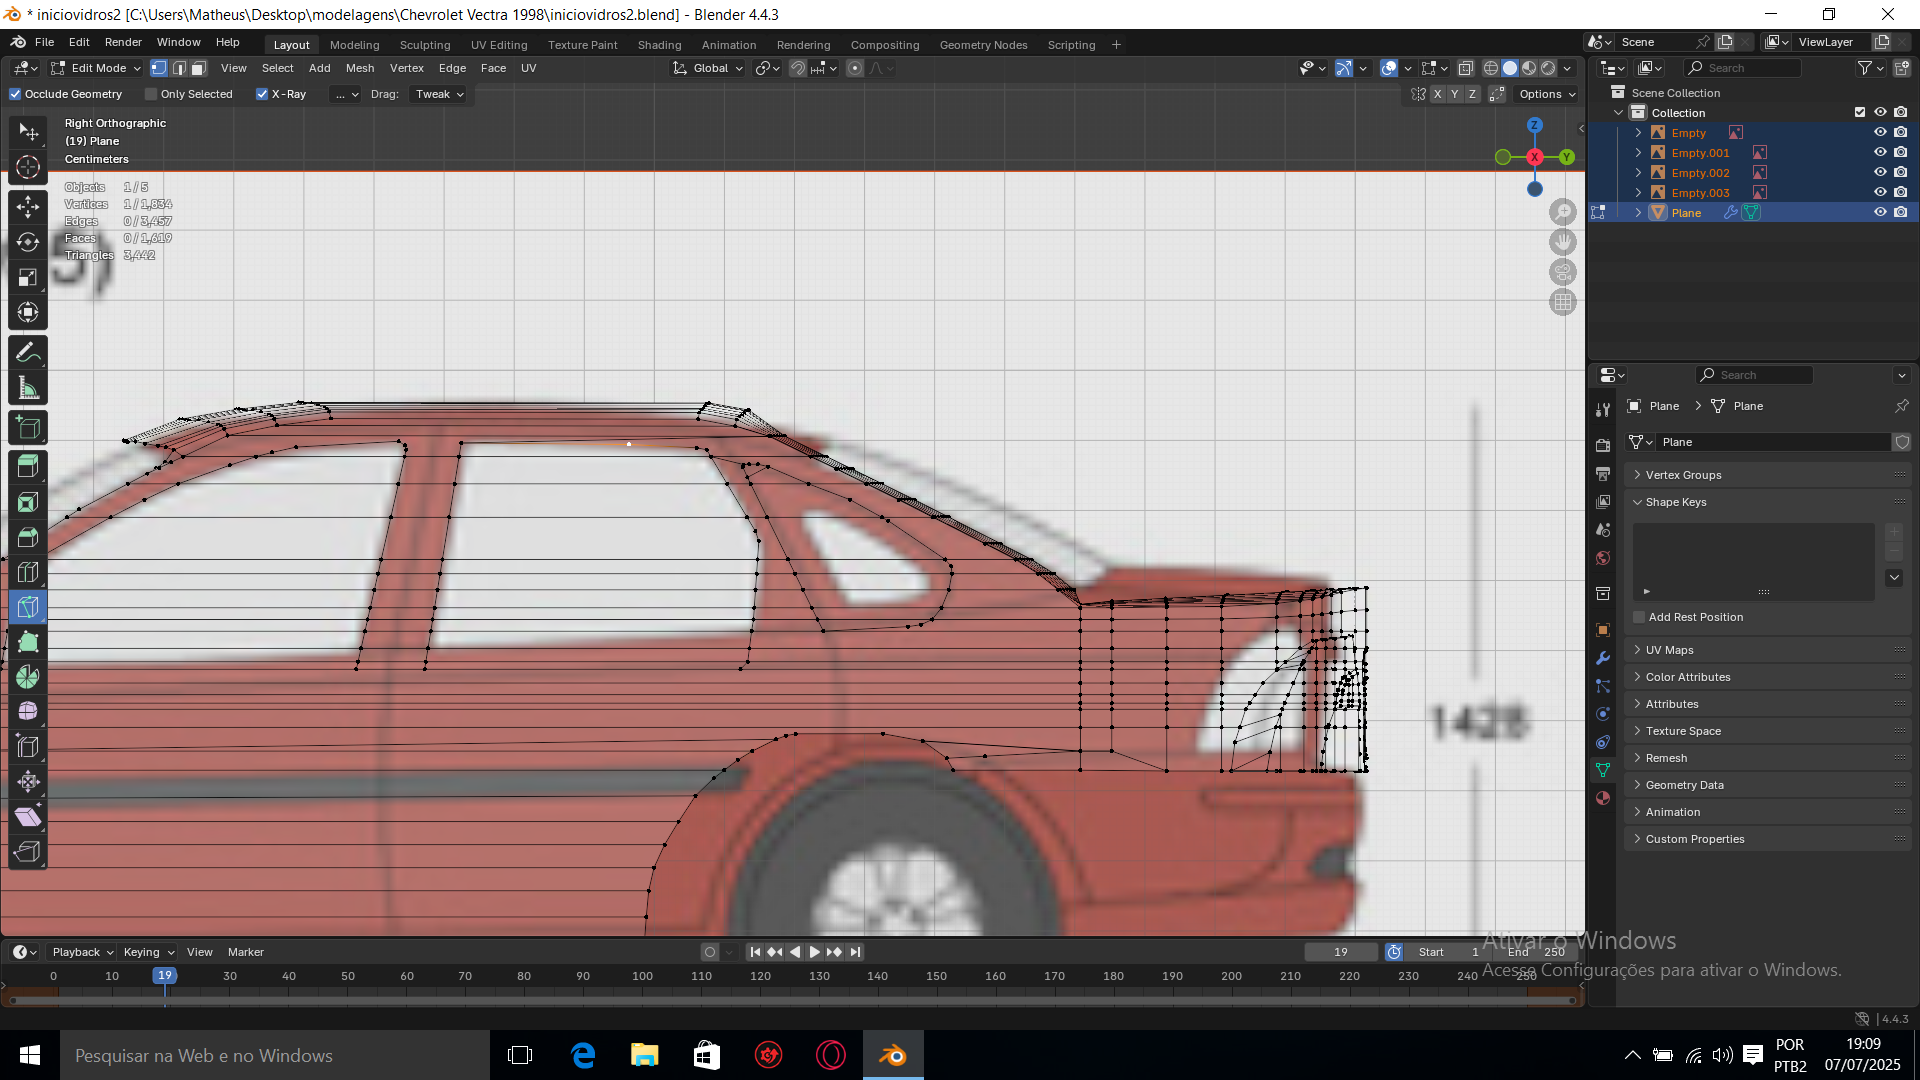Image resolution: width=1920 pixels, height=1080 pixels.
Task: Select the Measure tool
Action: pyautogui.click(x=28, y=388)
